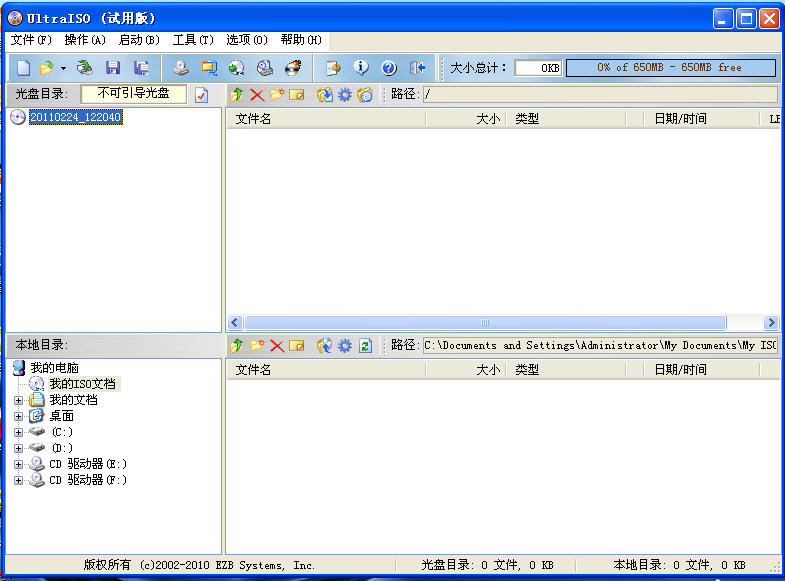Open the 工具(T) menu
This screenshot has width=785, height=581.
193,40
